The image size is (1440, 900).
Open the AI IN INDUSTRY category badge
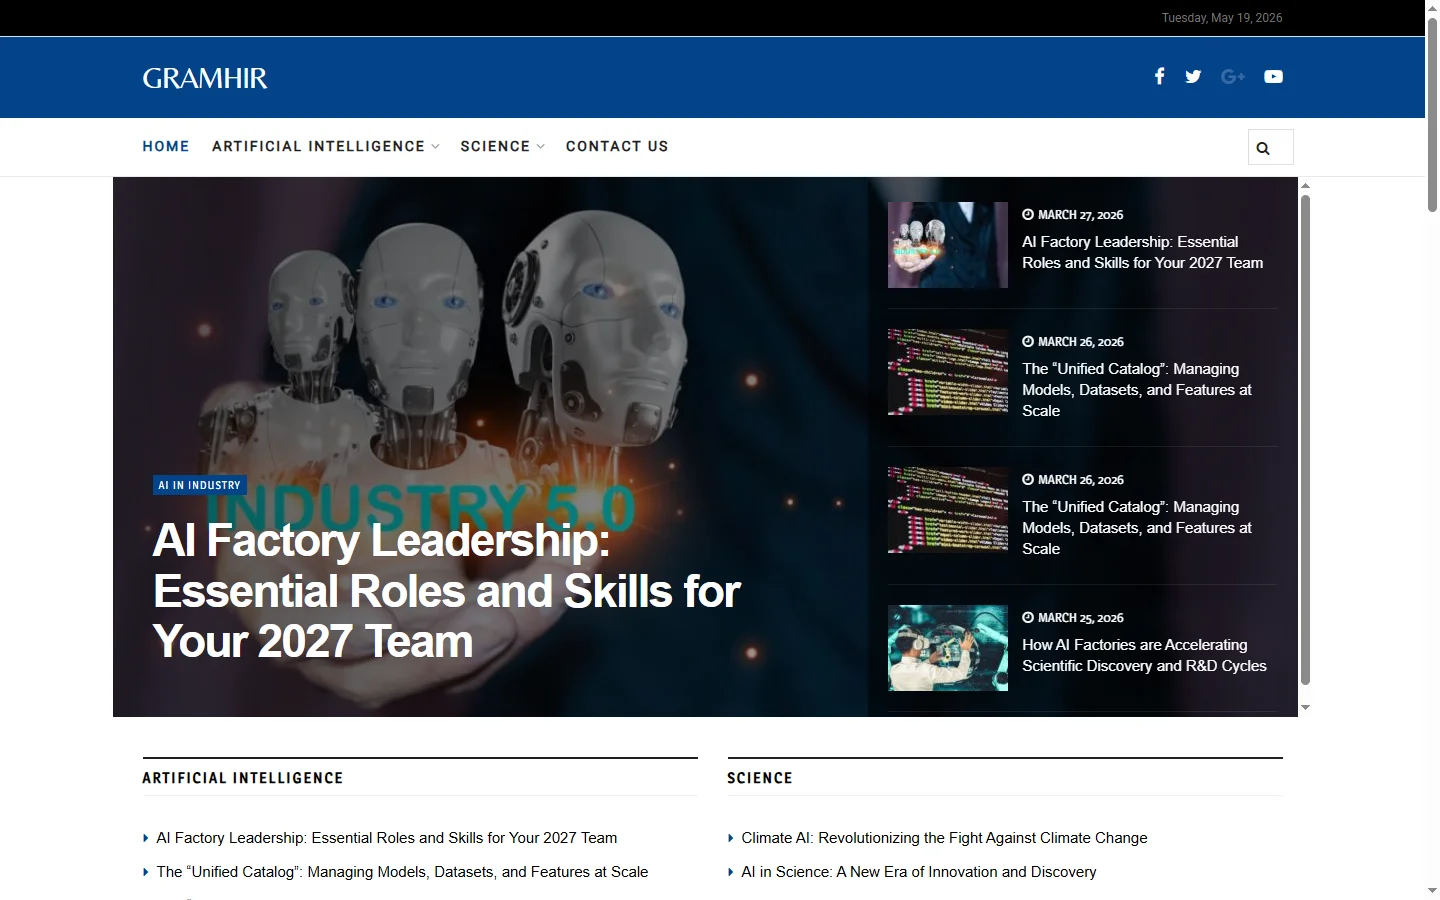(x=200, y=485)
